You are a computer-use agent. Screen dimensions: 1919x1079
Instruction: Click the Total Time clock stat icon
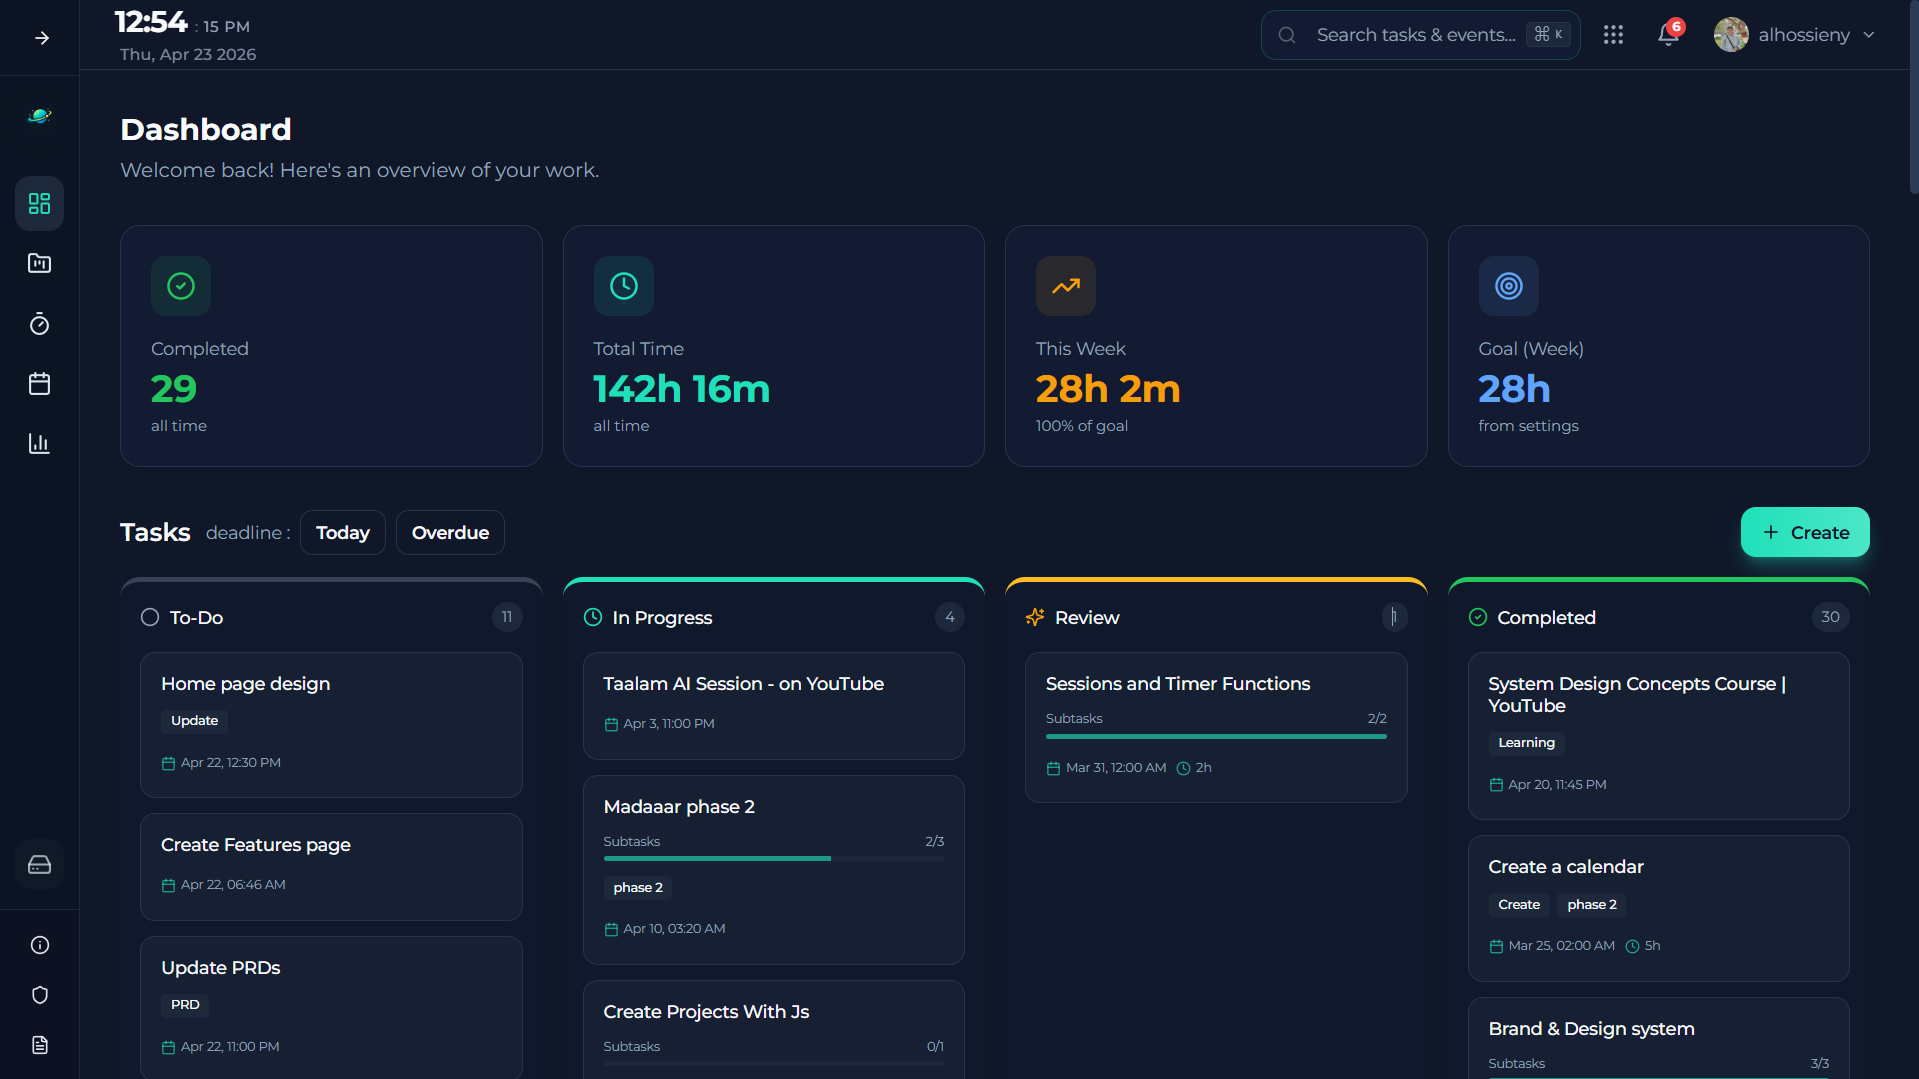pos(623,286)
